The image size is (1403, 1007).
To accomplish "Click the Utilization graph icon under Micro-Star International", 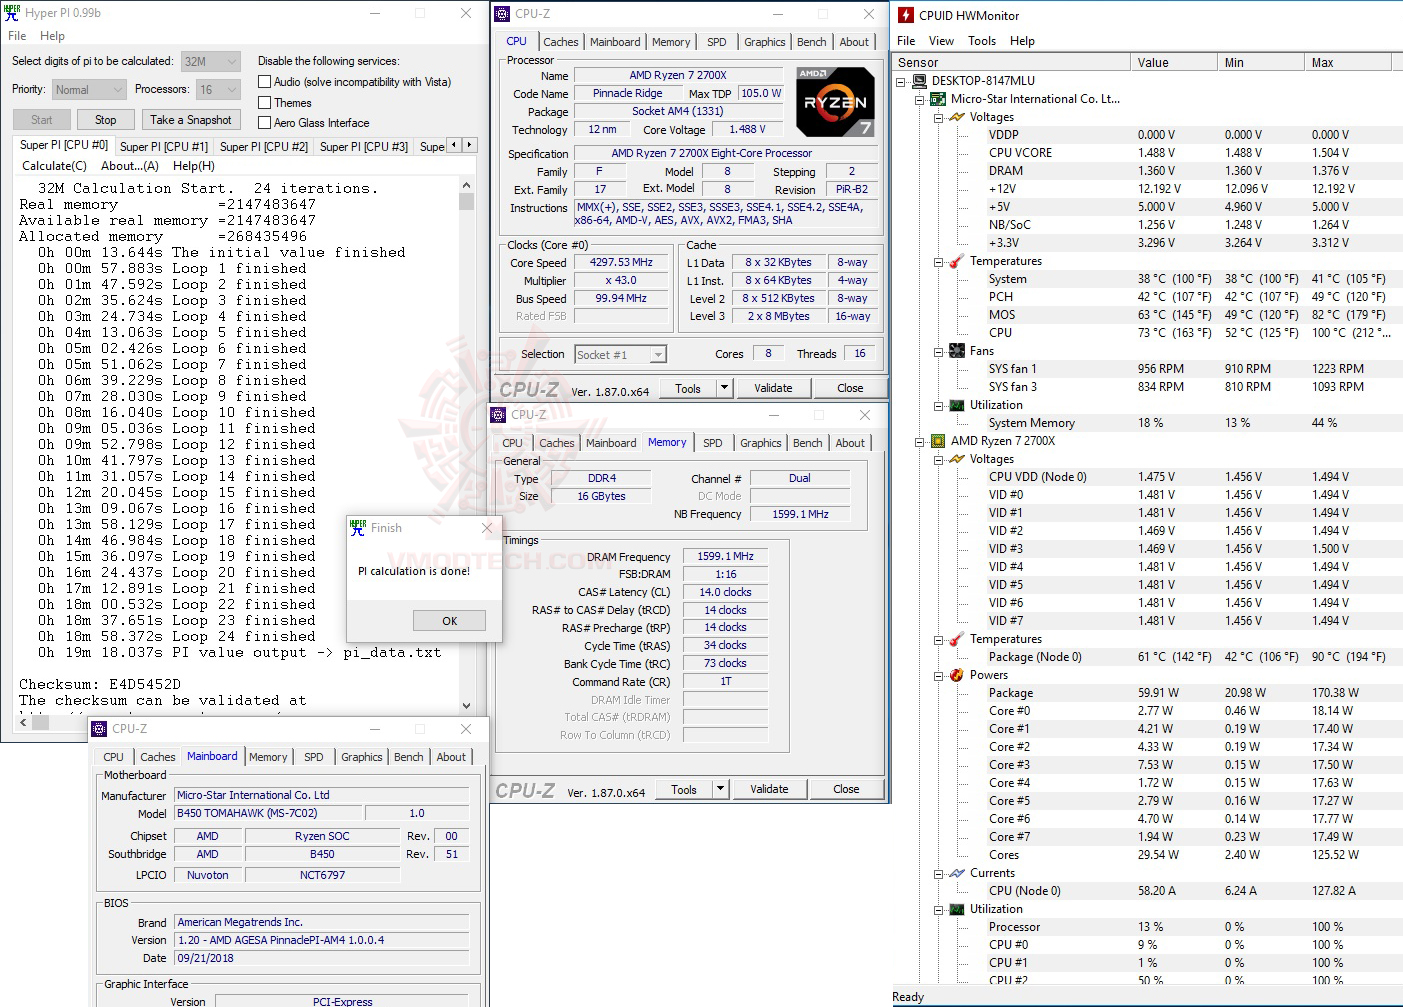I will tap(956, 405).
